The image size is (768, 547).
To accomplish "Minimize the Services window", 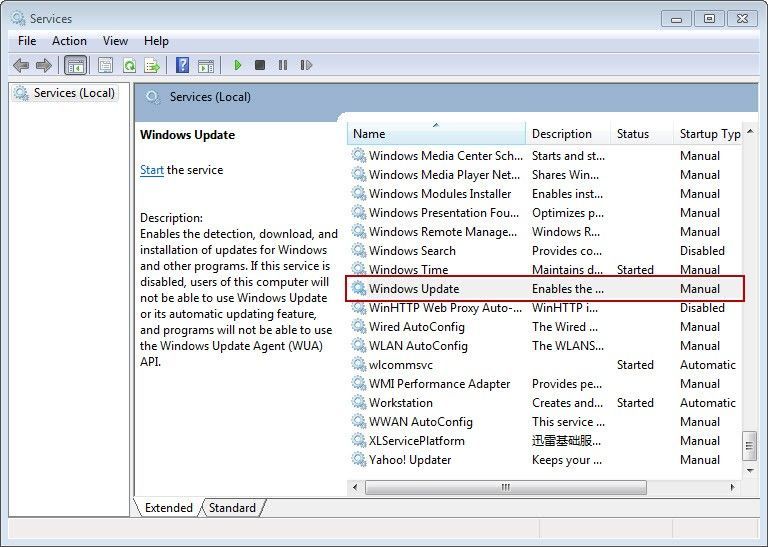I will pos(676,19).
